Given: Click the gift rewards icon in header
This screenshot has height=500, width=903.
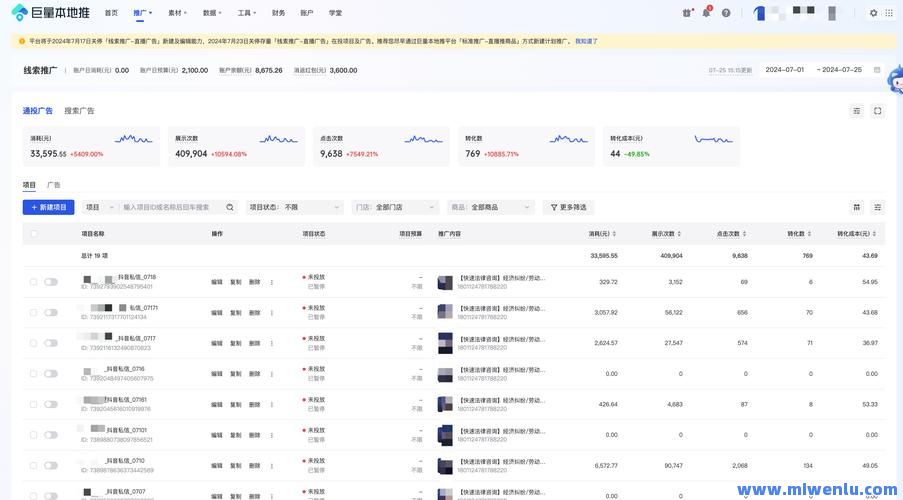Looking at the screenshot, I should tap(687, 13).
